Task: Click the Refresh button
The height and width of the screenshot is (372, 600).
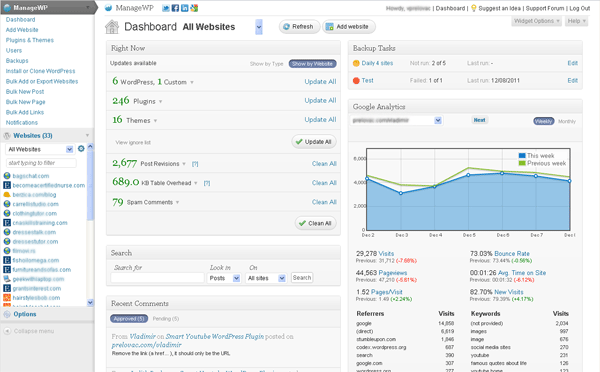Action: 299,27
